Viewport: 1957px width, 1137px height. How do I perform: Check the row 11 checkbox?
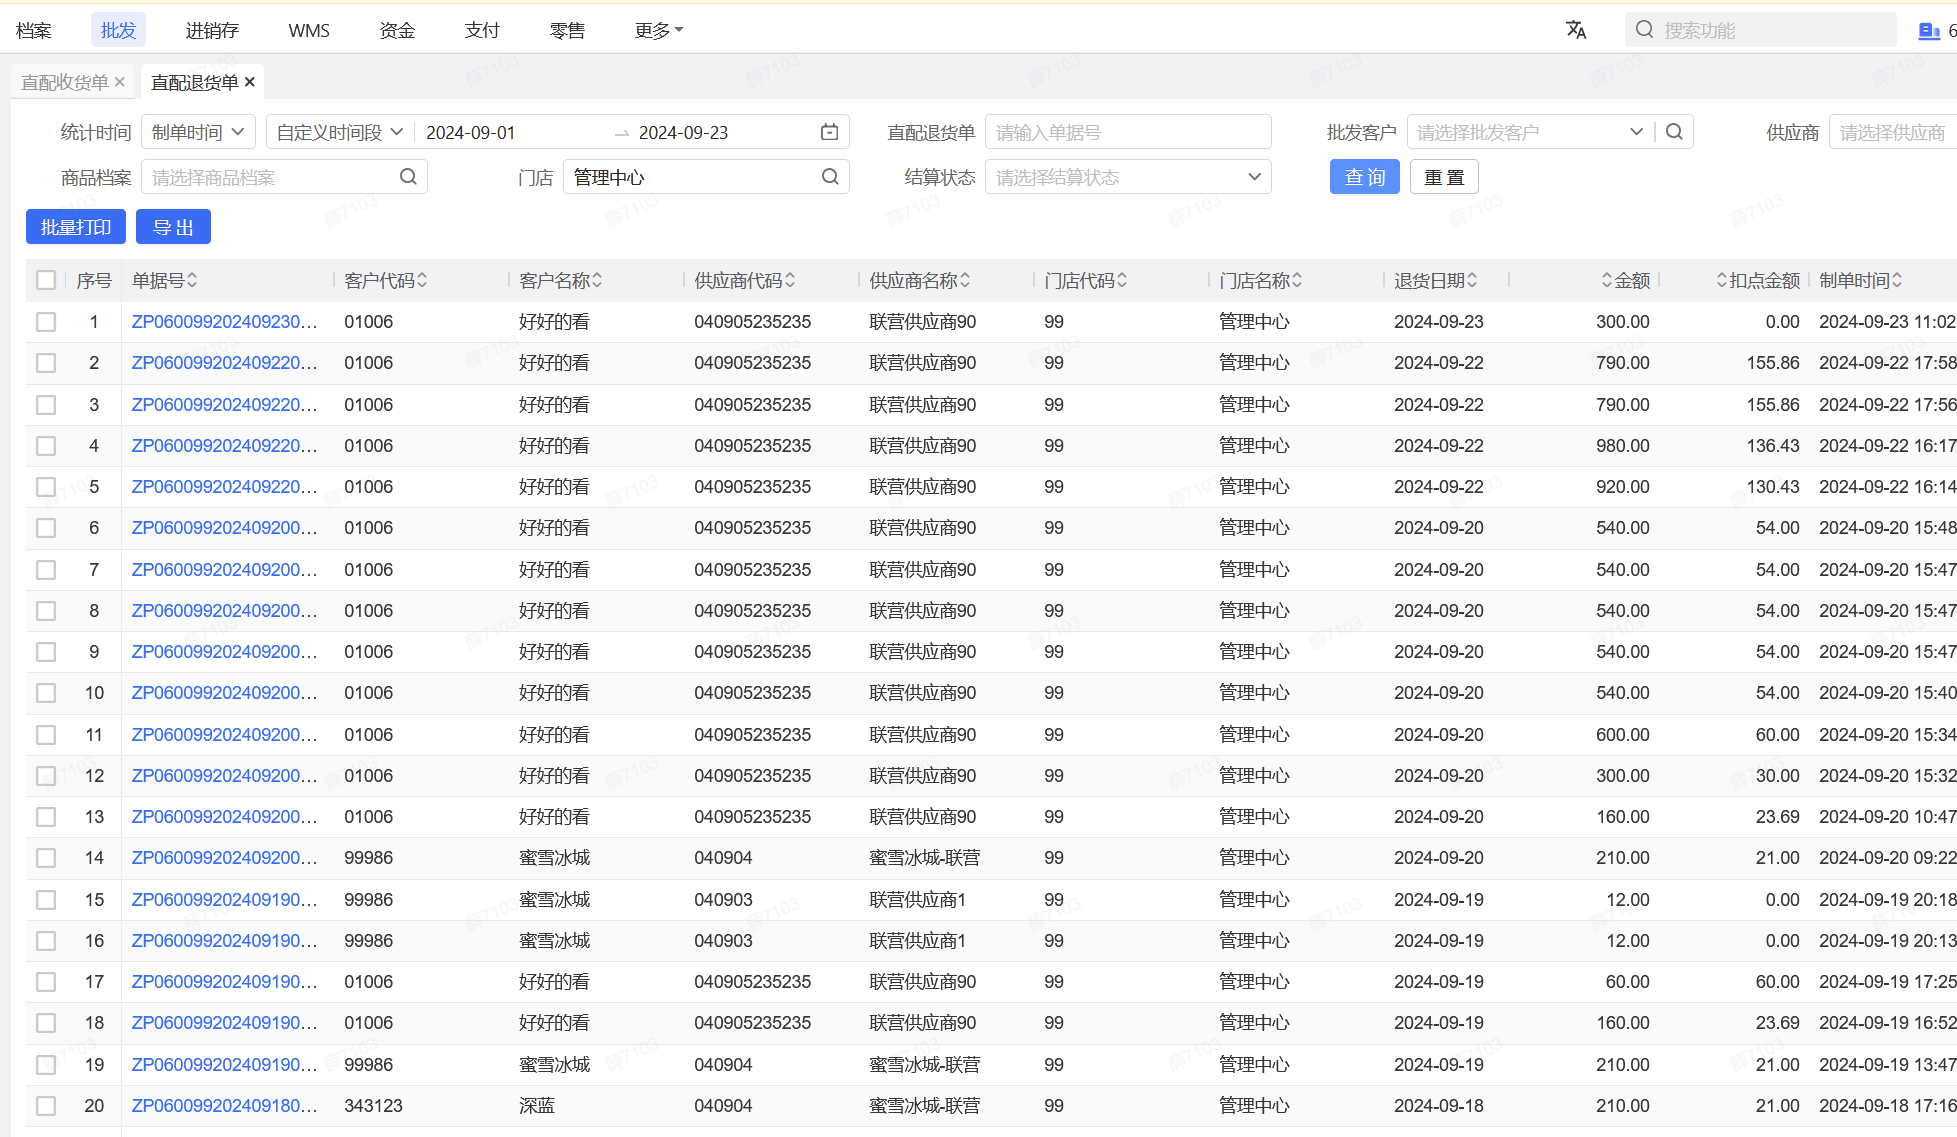46,735
